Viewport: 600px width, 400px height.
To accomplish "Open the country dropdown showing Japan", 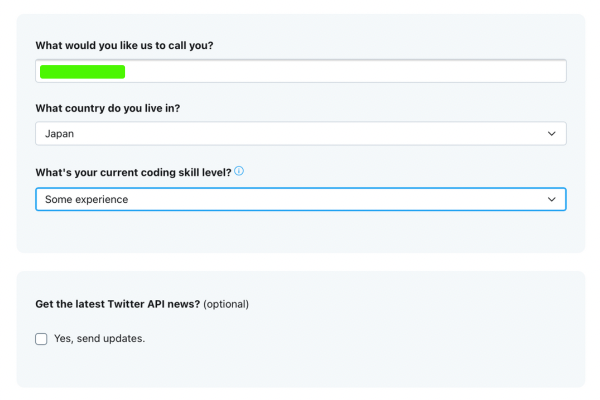I will pyautogui.click(x=300, y=133).
